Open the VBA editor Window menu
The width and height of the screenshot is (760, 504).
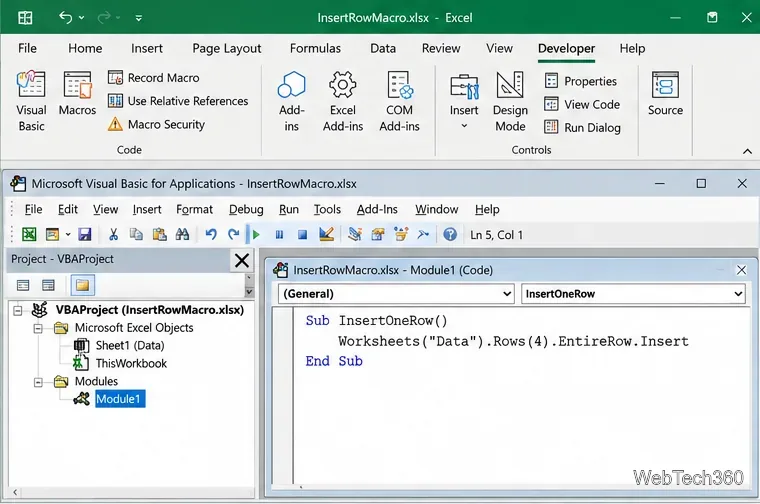tap(436, 209)
